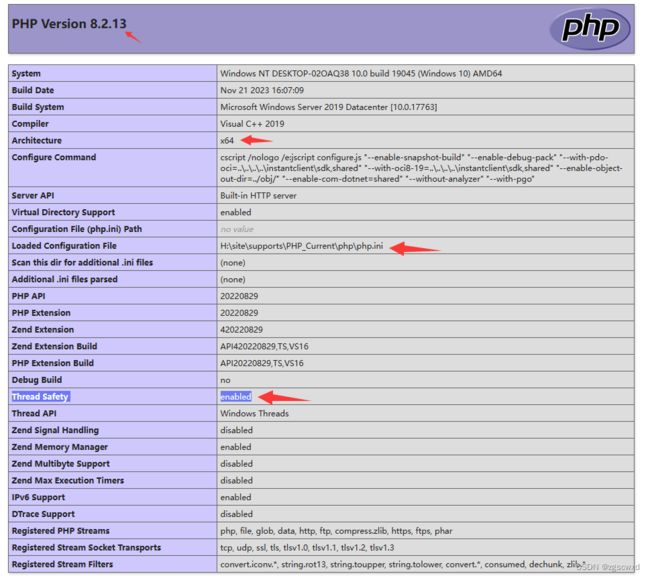Screen dimensions: 650x578
Task: Click the Virtual Directory Support label
Action: (x=63, y=212)
